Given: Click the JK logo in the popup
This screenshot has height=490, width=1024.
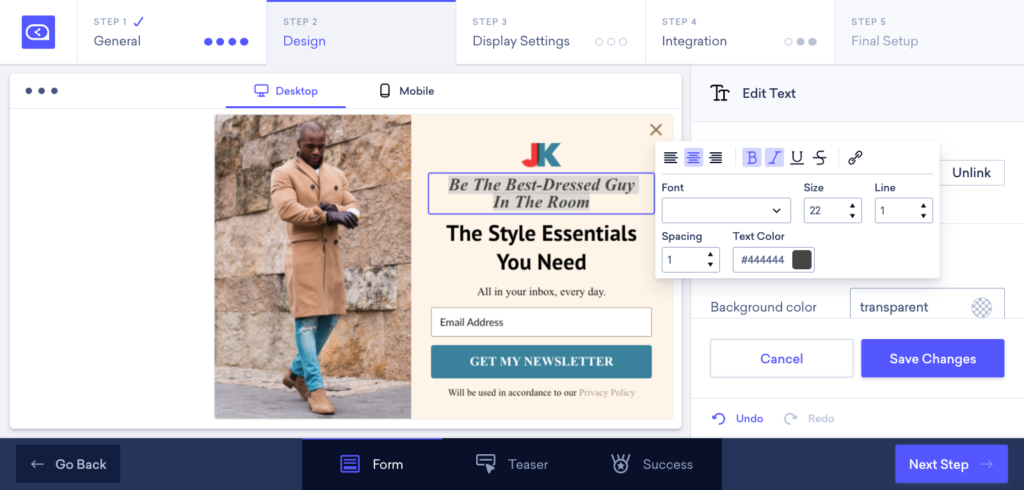Looking at the screenshot, I should [x=541, y=154].
